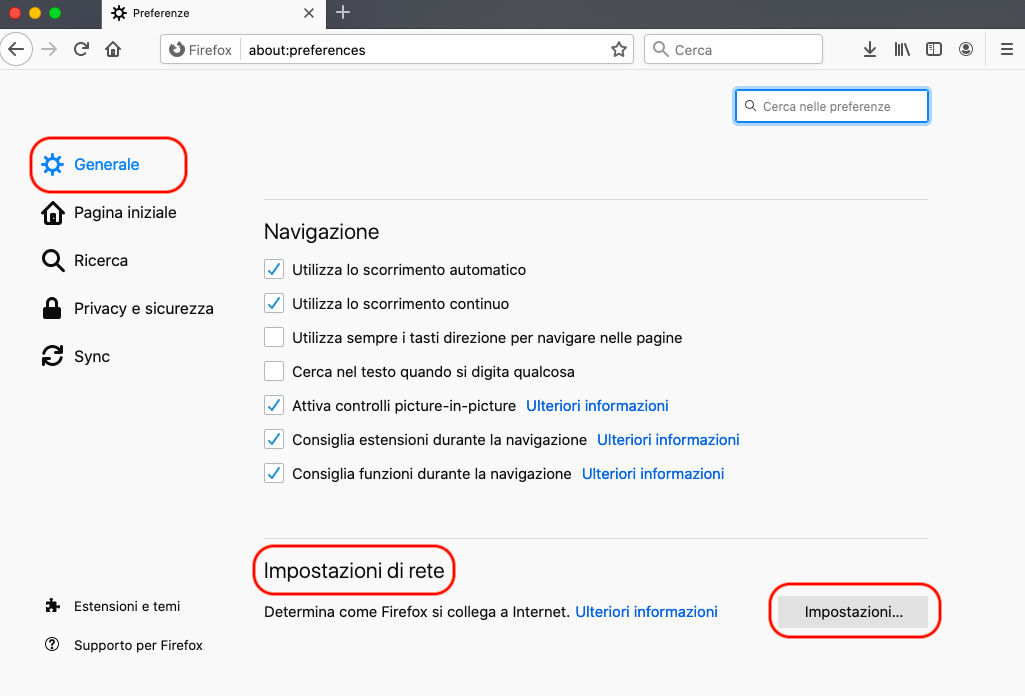Screen dimensions: 1025x696
Task: Open the hamburger application menu
Action: pos(1006,49)
